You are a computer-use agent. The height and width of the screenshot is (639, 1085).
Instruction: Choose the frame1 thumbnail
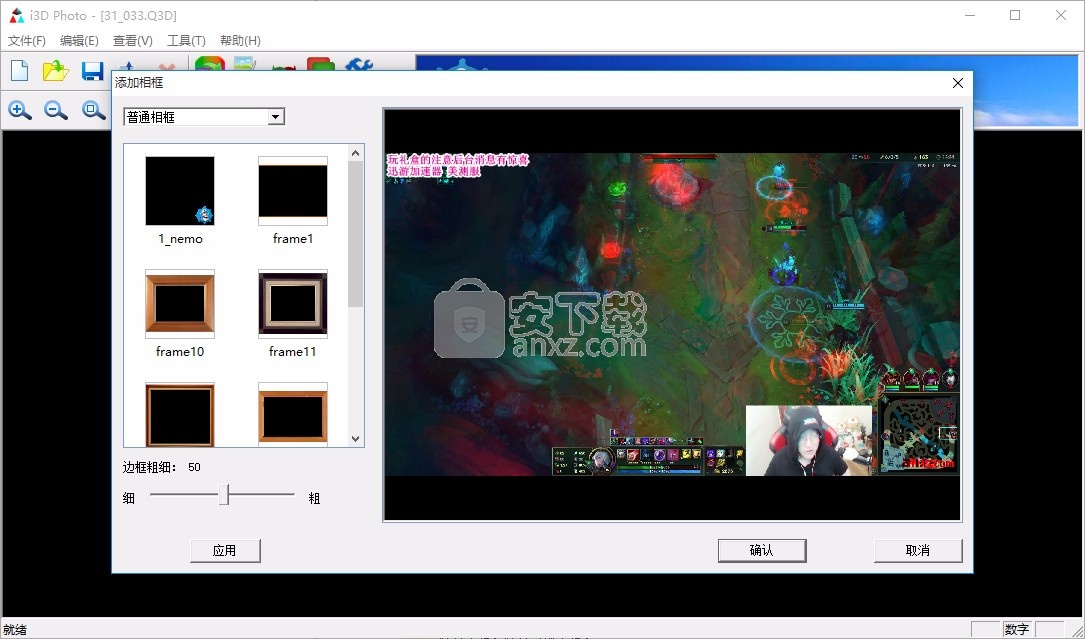click(x=293, y=191)
